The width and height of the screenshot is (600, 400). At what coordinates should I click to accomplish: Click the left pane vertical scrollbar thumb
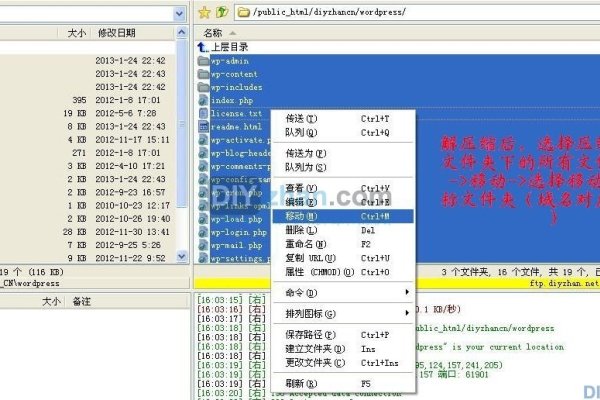182,123
